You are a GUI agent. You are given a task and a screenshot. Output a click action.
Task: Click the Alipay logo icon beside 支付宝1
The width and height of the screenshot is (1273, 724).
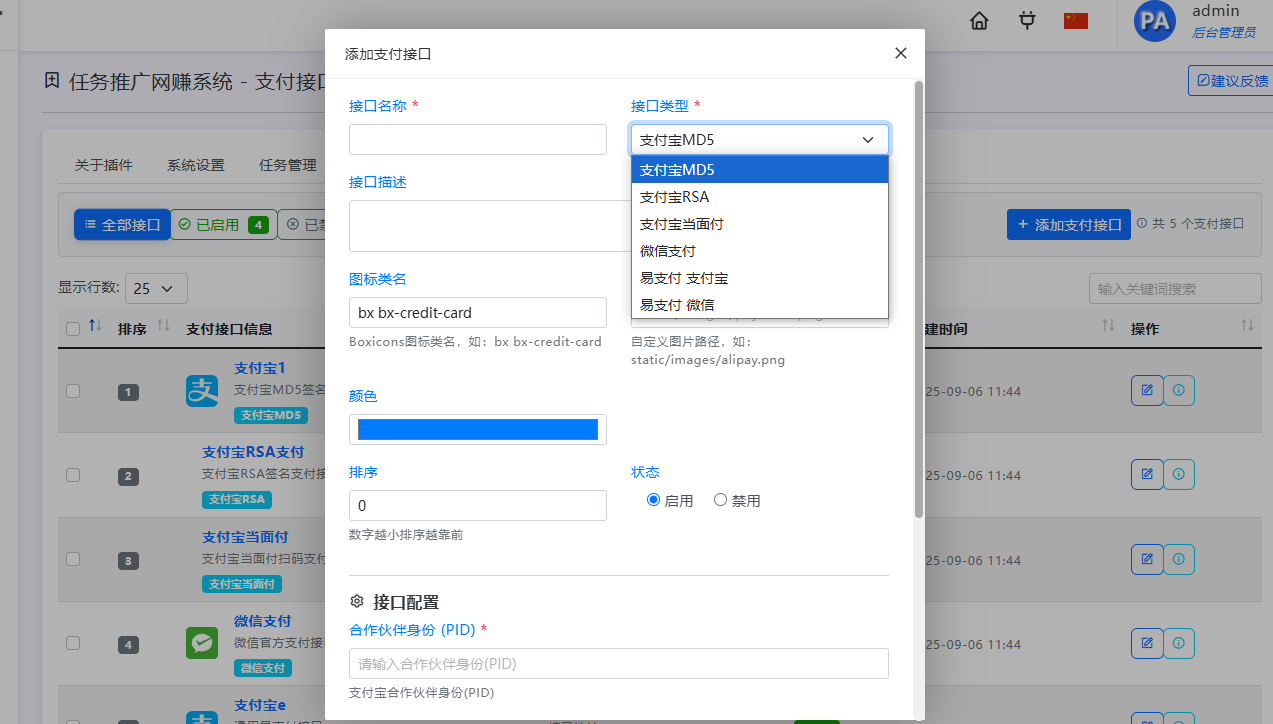pos(202,391)
